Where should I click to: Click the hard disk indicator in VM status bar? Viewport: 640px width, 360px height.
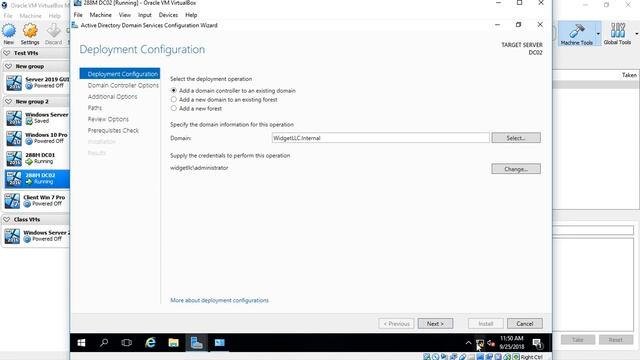[x=427, y=357]
